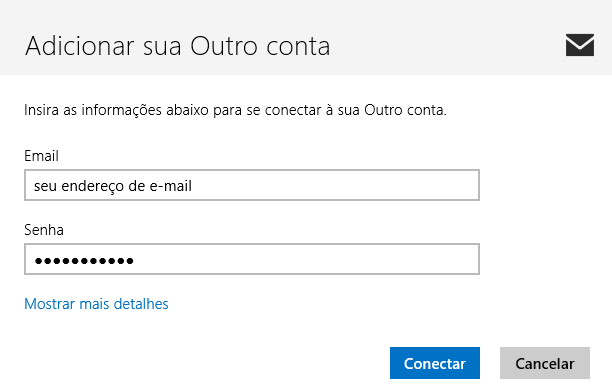Dismiss the dialog with Cancelar
Screen dimensions: 612x390
545,363
